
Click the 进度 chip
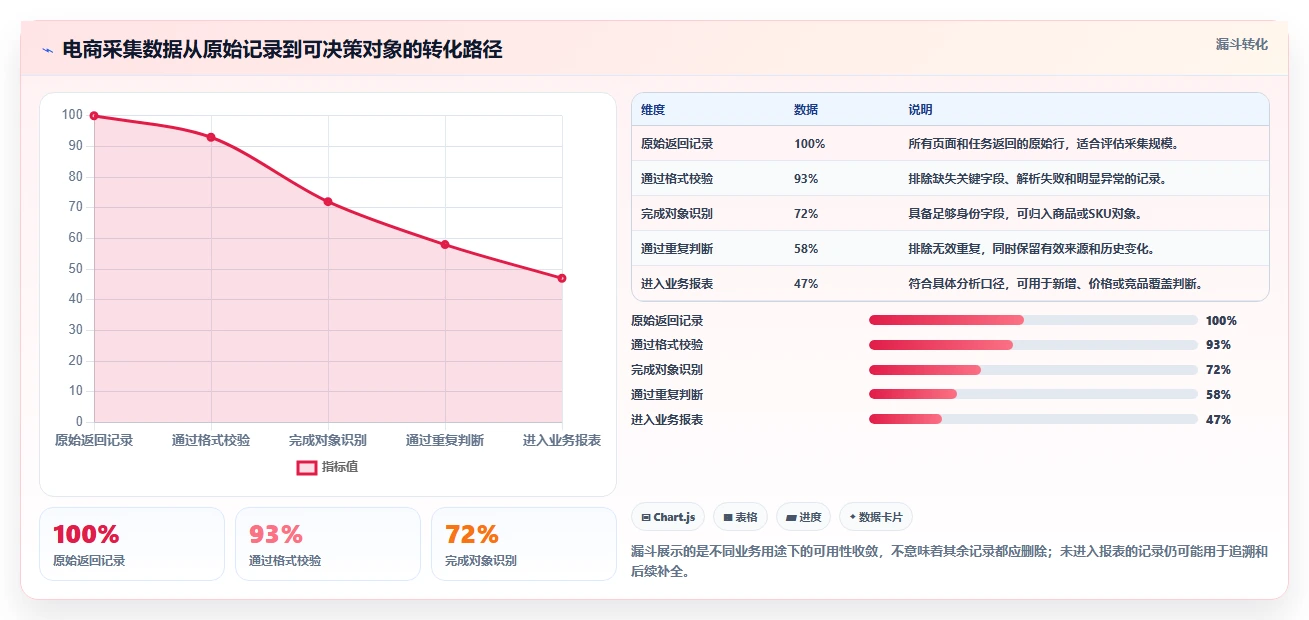point(804,517)
